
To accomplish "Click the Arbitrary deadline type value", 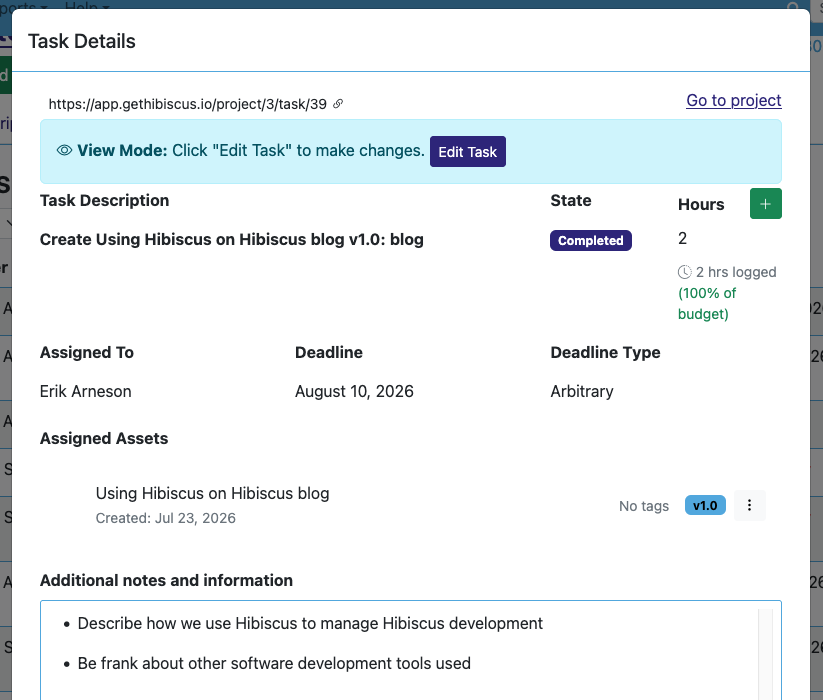I will pyautogui.click(x=582, y=391).
